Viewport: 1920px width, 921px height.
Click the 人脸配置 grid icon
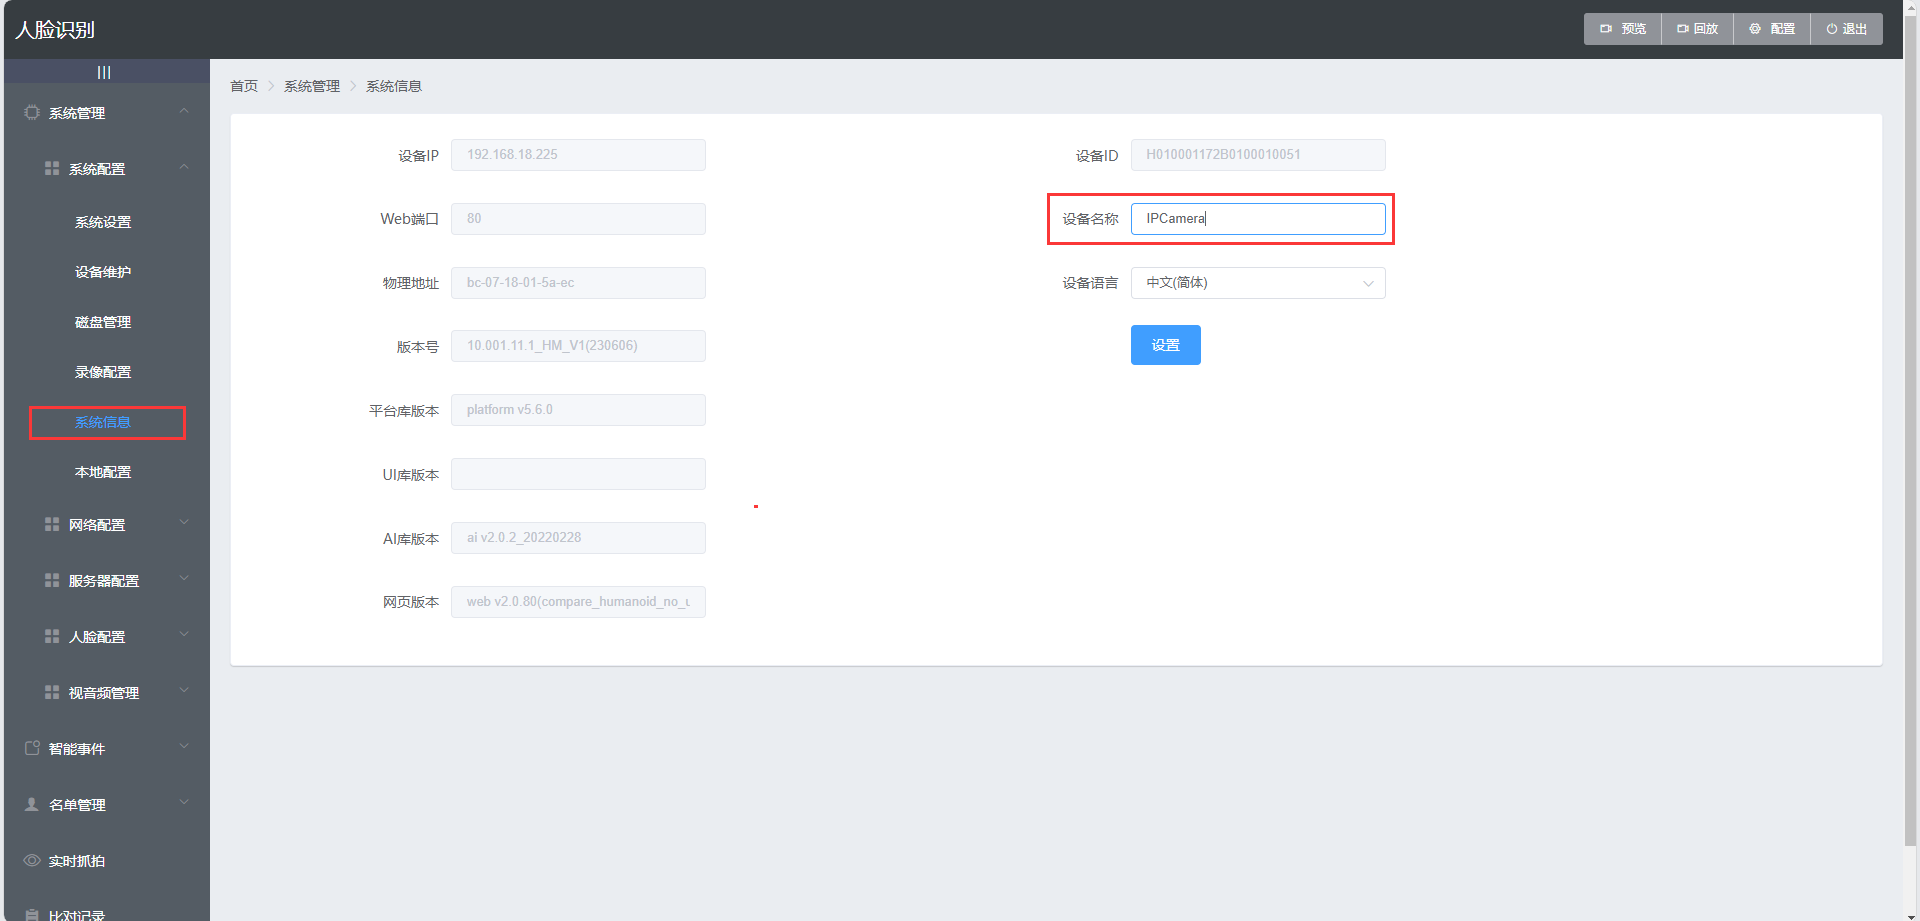[52, 637]
